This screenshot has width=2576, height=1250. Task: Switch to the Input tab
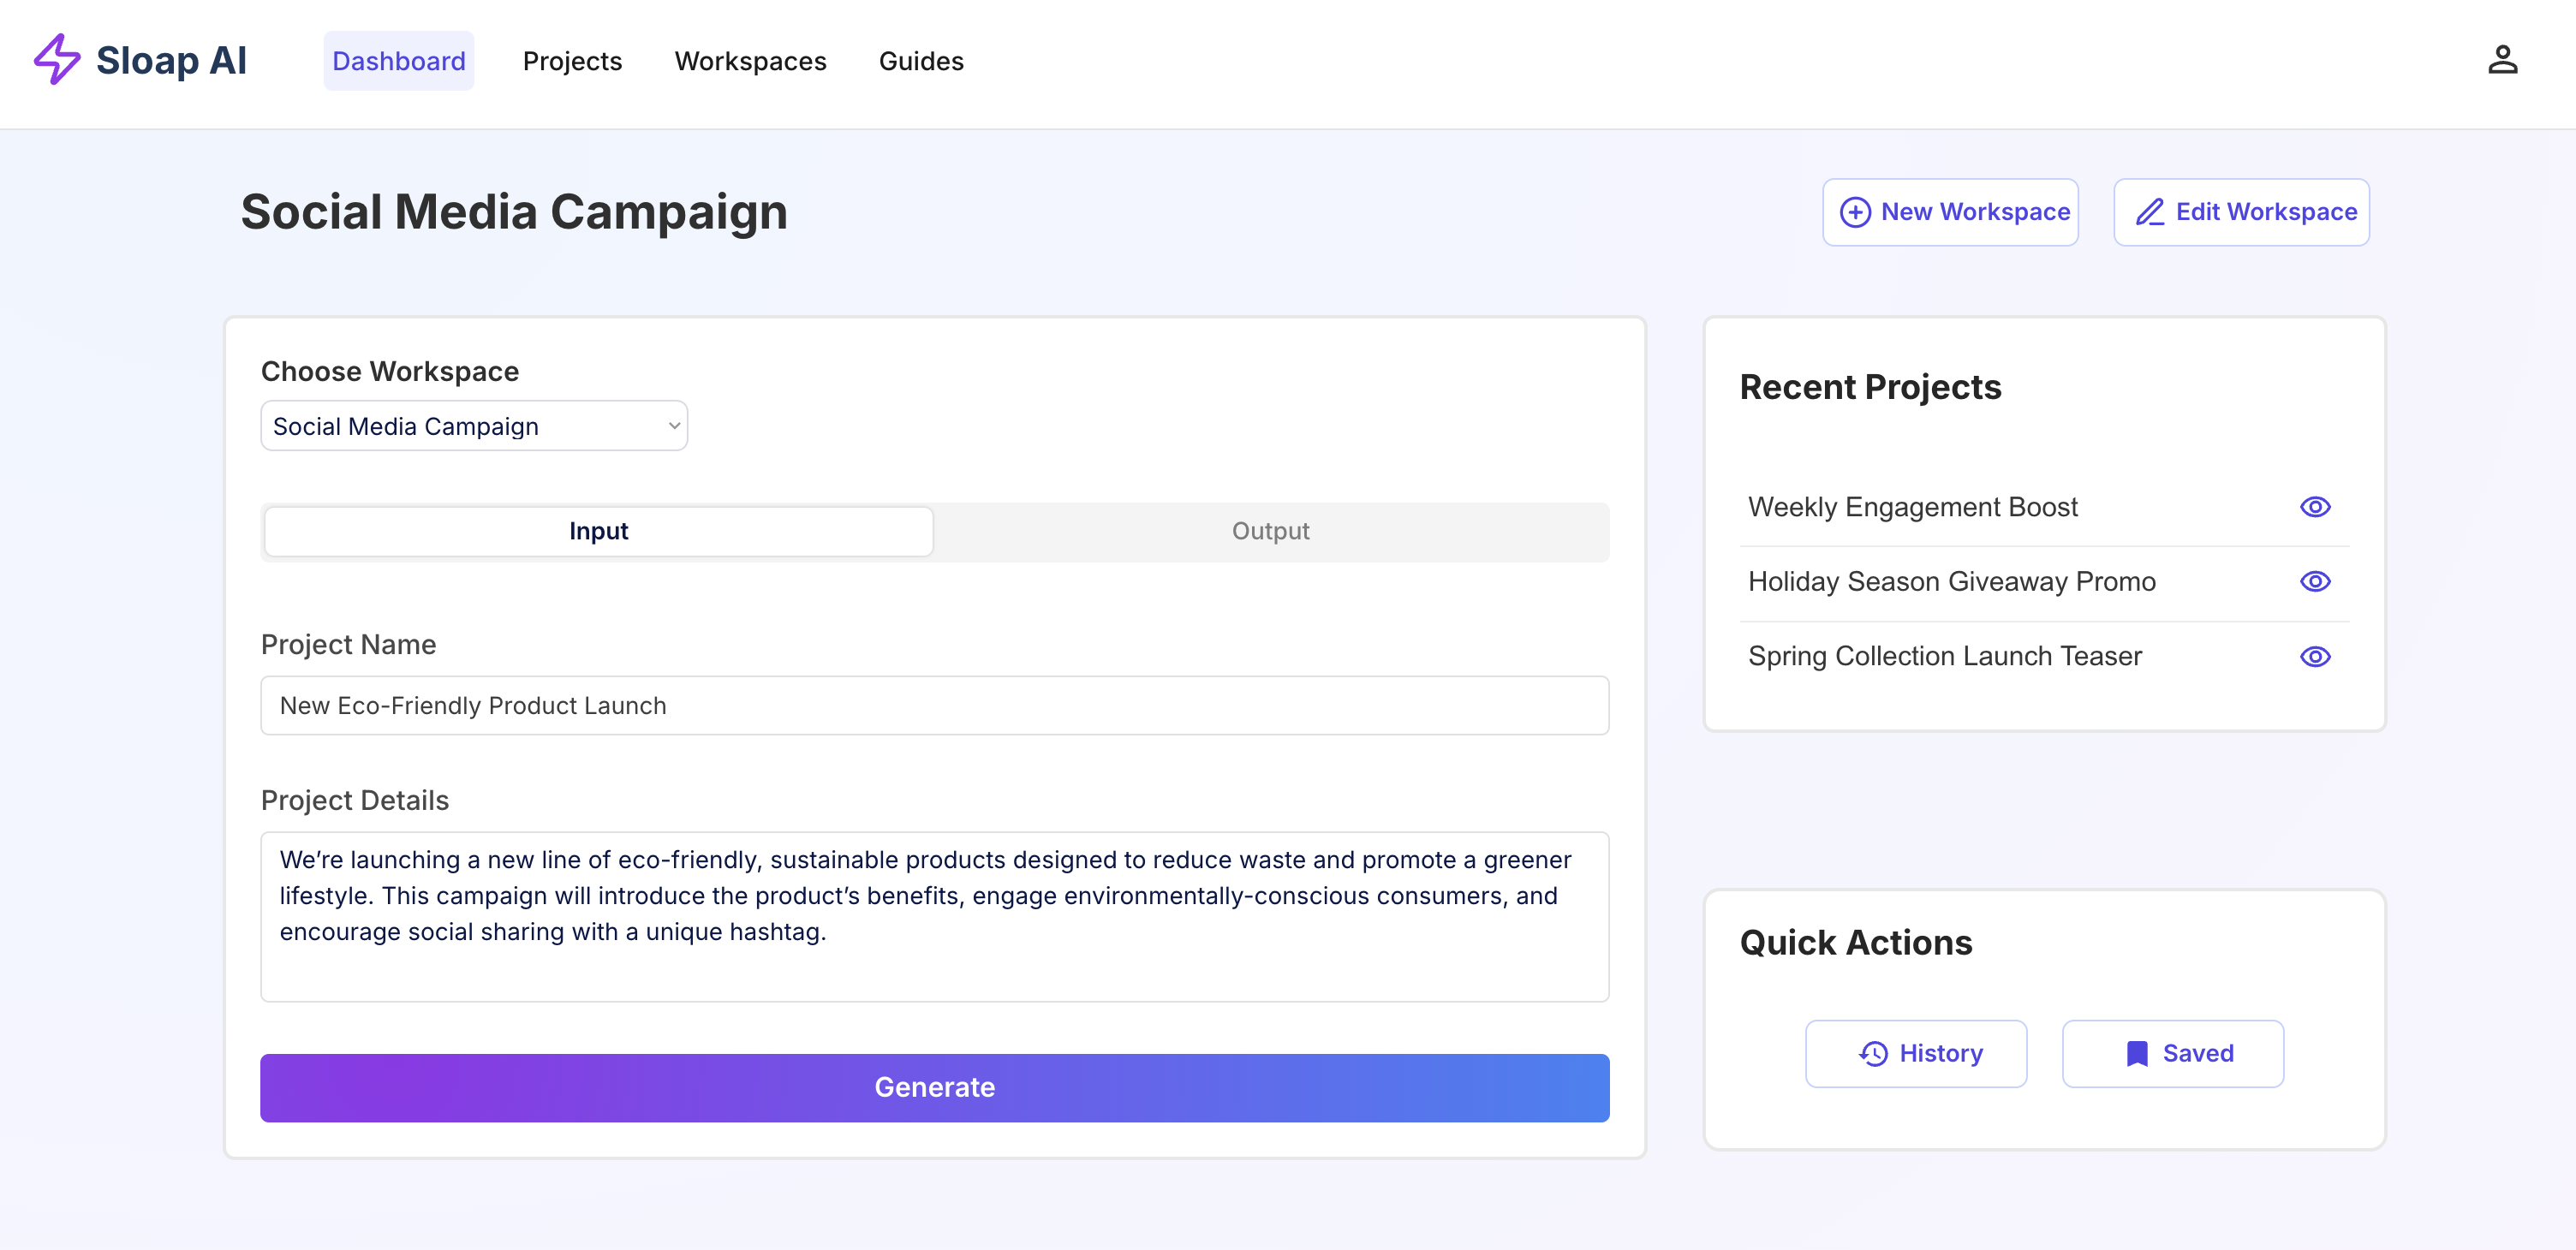click(x=599, y=531)
